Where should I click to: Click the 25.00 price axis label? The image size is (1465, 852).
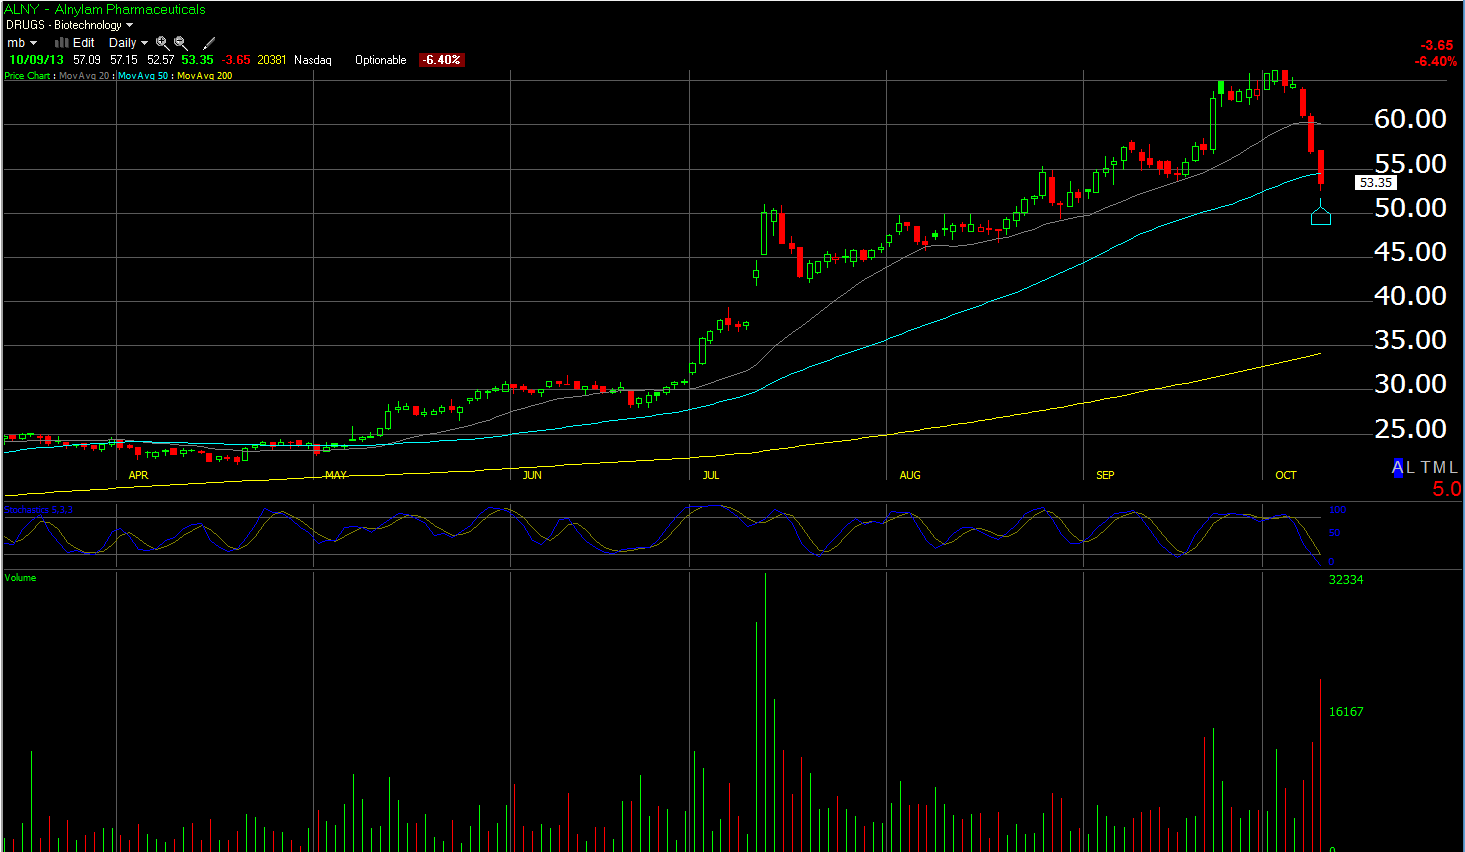pyautogui.click(x=1410, y=429)
